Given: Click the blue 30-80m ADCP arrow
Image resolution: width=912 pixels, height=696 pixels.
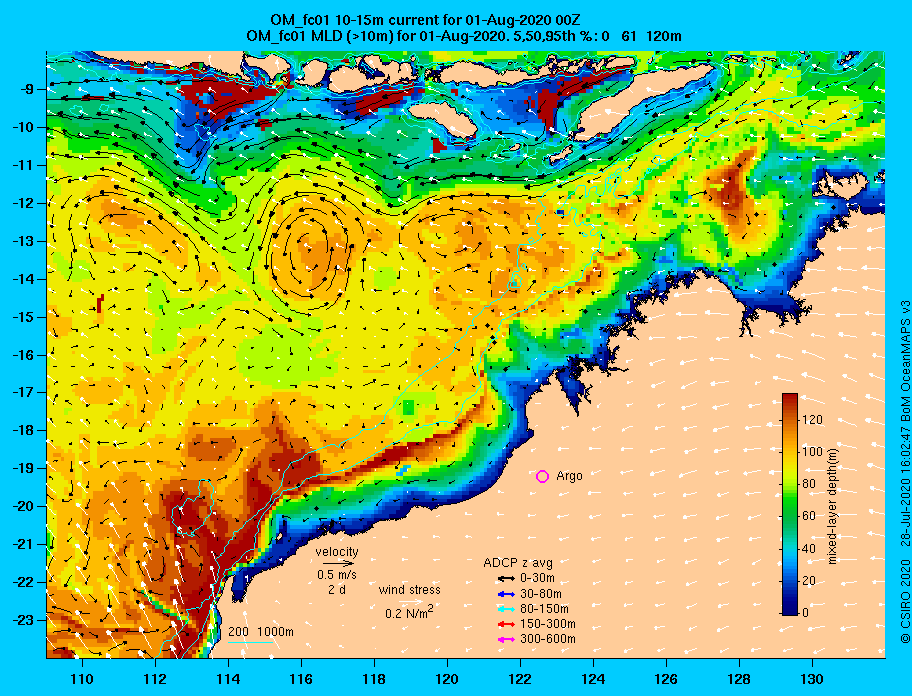Looking at the screenshot, I should pos(506,594).
